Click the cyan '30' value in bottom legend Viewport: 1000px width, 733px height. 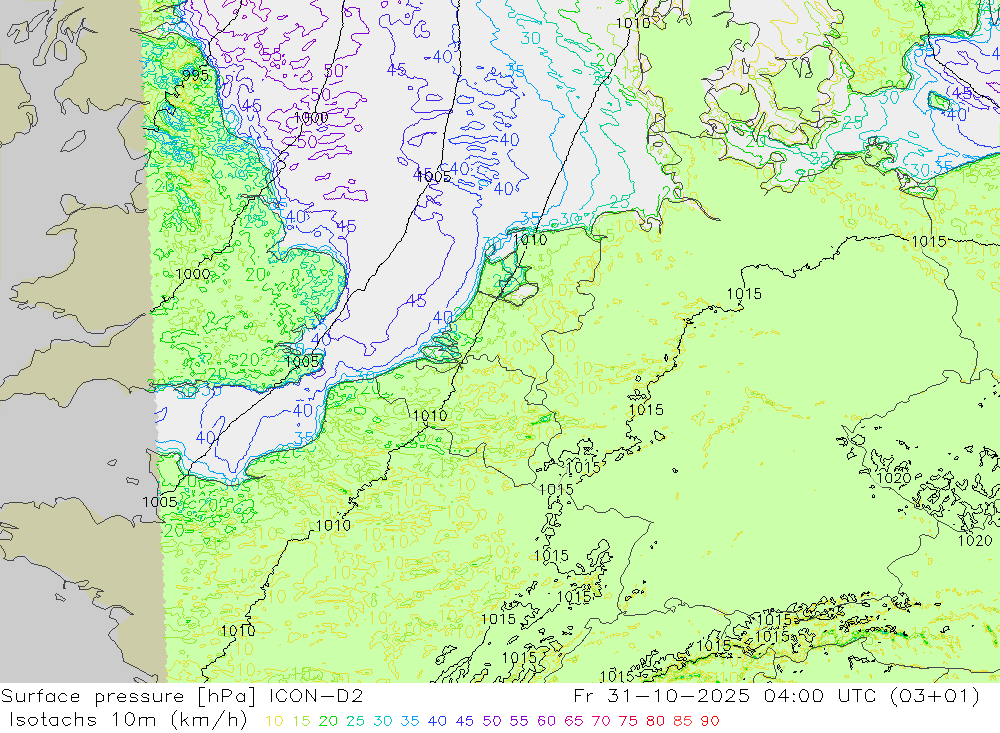[383, 721]
